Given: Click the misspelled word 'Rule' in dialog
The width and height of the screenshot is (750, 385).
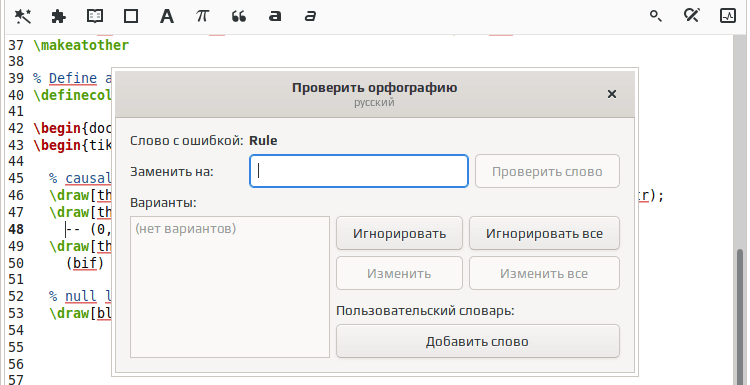Looking at the screenshot, I should pyautogui.click(x=263, y=141).
